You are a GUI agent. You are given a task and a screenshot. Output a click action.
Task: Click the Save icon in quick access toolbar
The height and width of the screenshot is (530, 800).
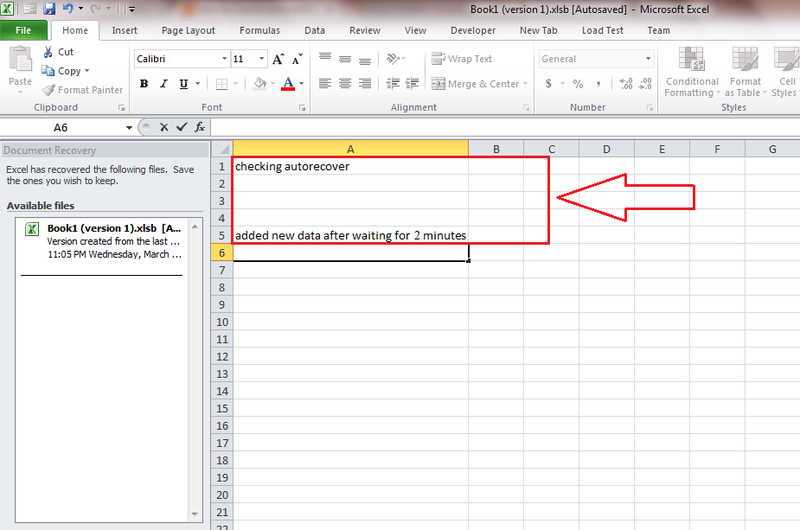[49, 9]
